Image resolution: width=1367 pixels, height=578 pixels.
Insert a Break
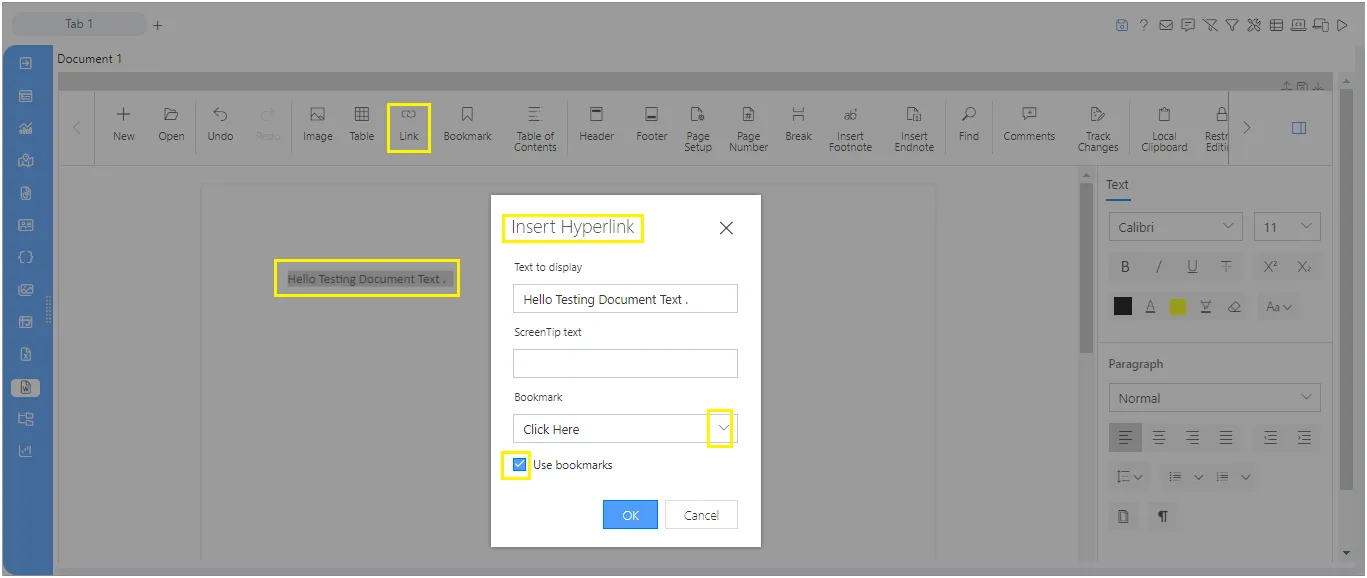798,126
